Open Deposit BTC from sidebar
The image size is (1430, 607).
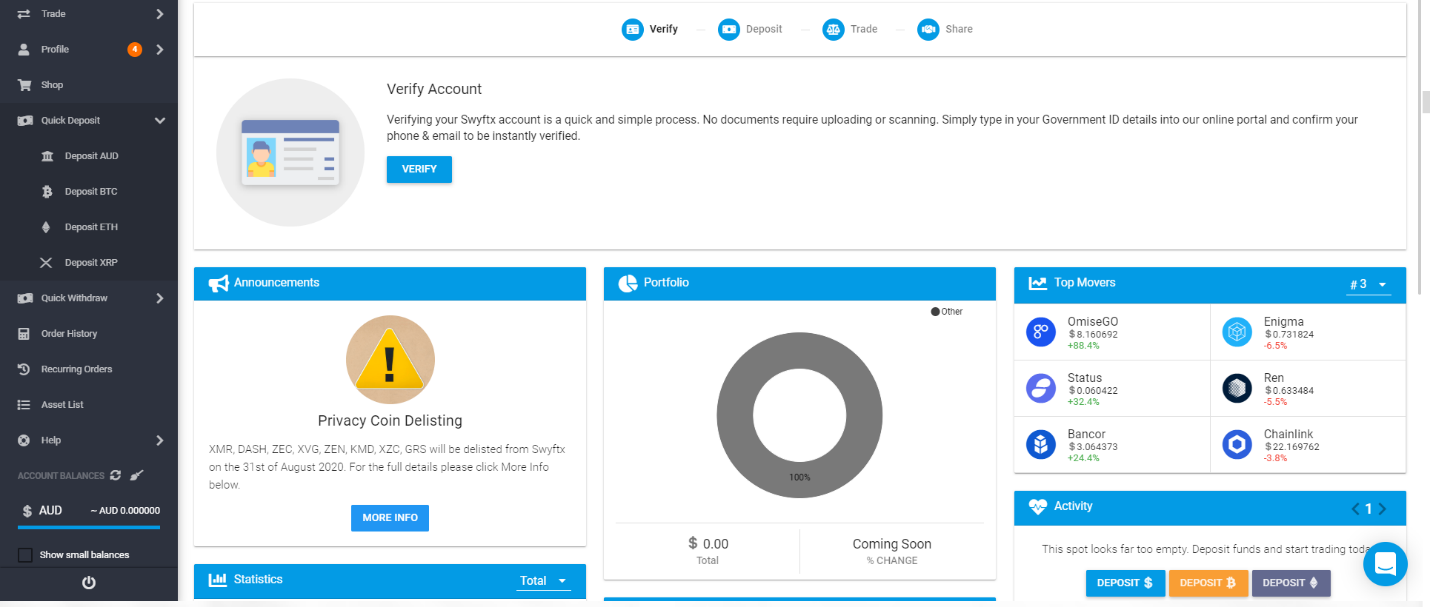click(91, 191)
